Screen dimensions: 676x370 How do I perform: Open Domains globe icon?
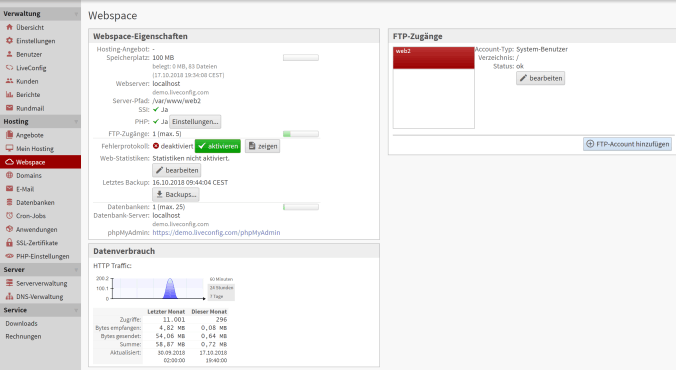9,175
